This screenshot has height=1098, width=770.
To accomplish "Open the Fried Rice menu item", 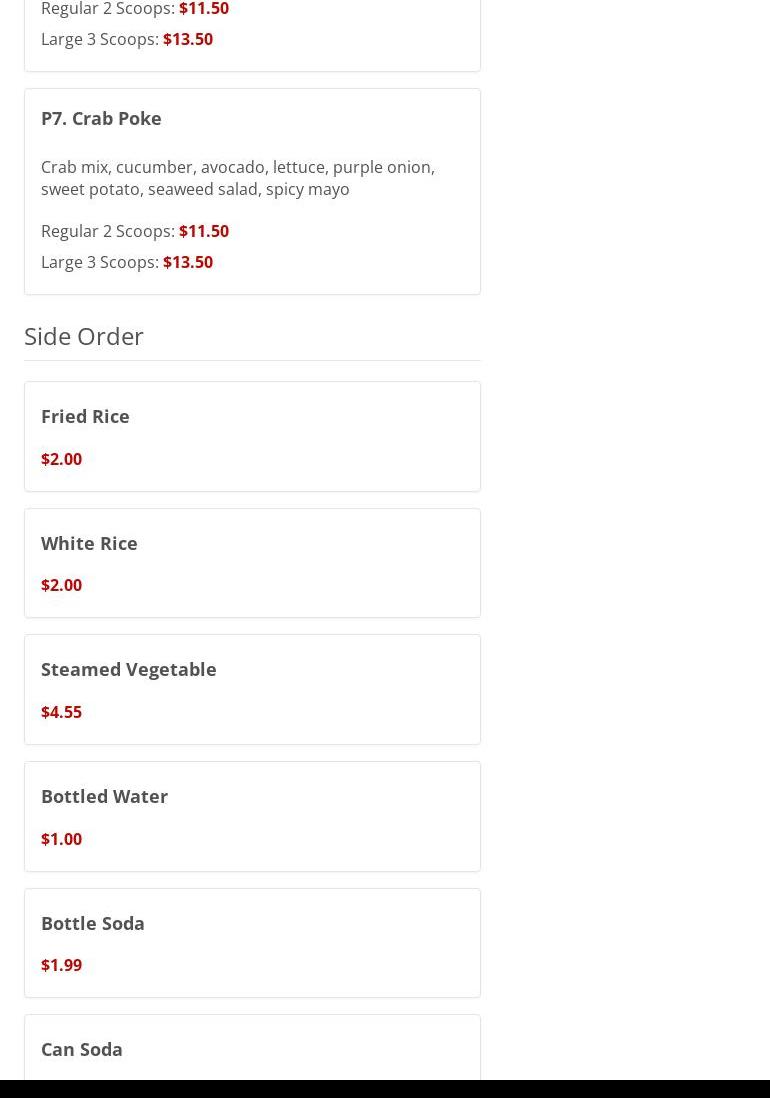I will click(x=85, y=416).
